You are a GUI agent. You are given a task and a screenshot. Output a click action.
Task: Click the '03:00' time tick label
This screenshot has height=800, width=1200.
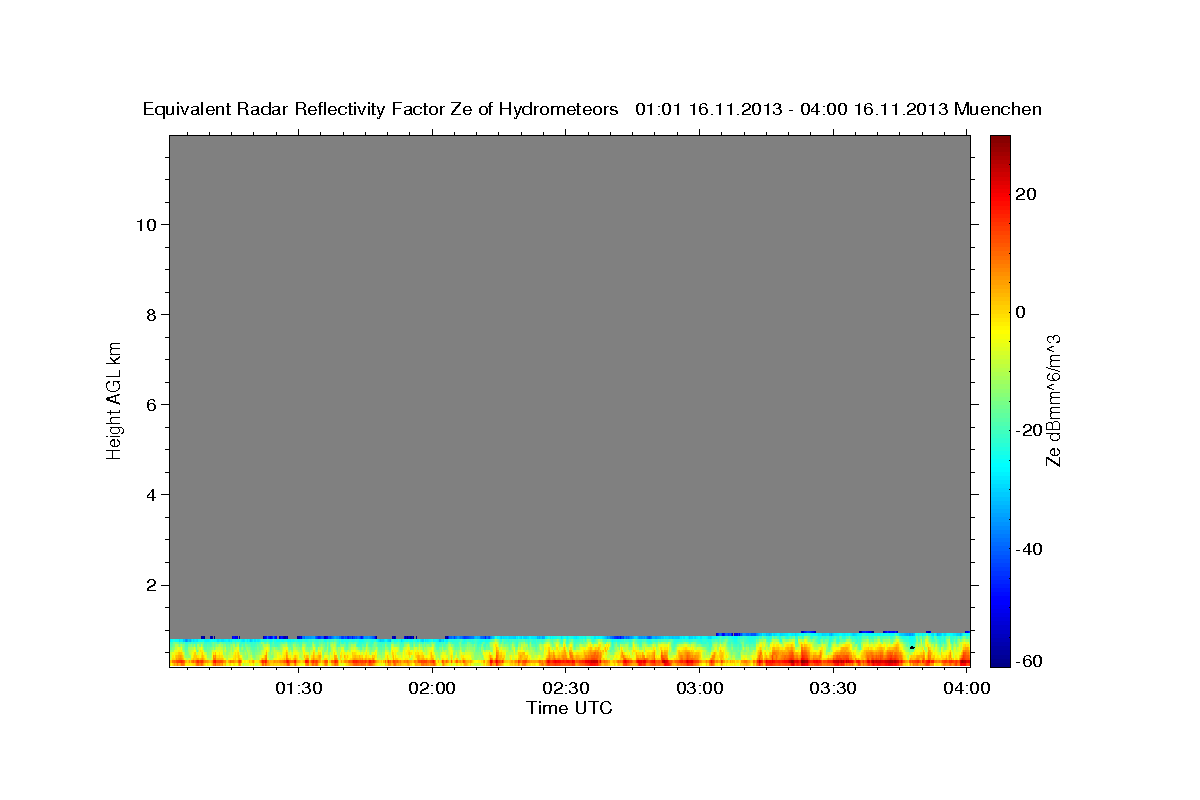click(700, 688)
